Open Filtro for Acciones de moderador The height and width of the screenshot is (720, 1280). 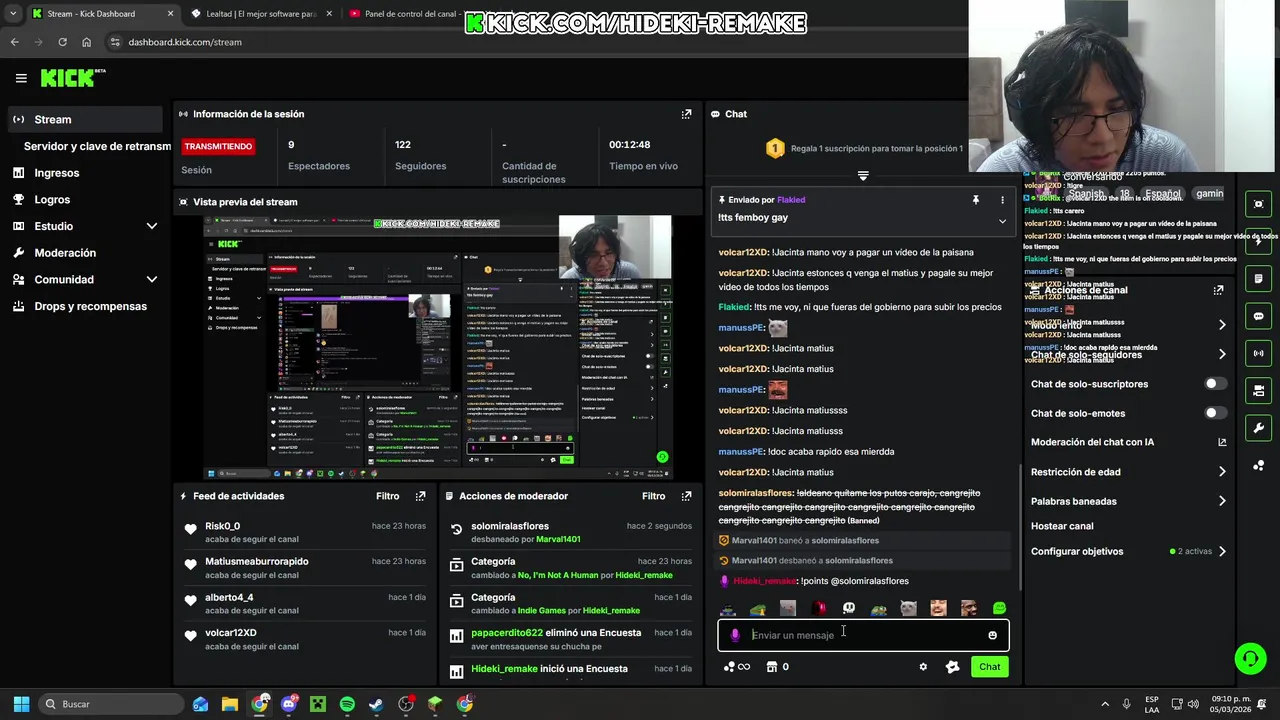653,496
